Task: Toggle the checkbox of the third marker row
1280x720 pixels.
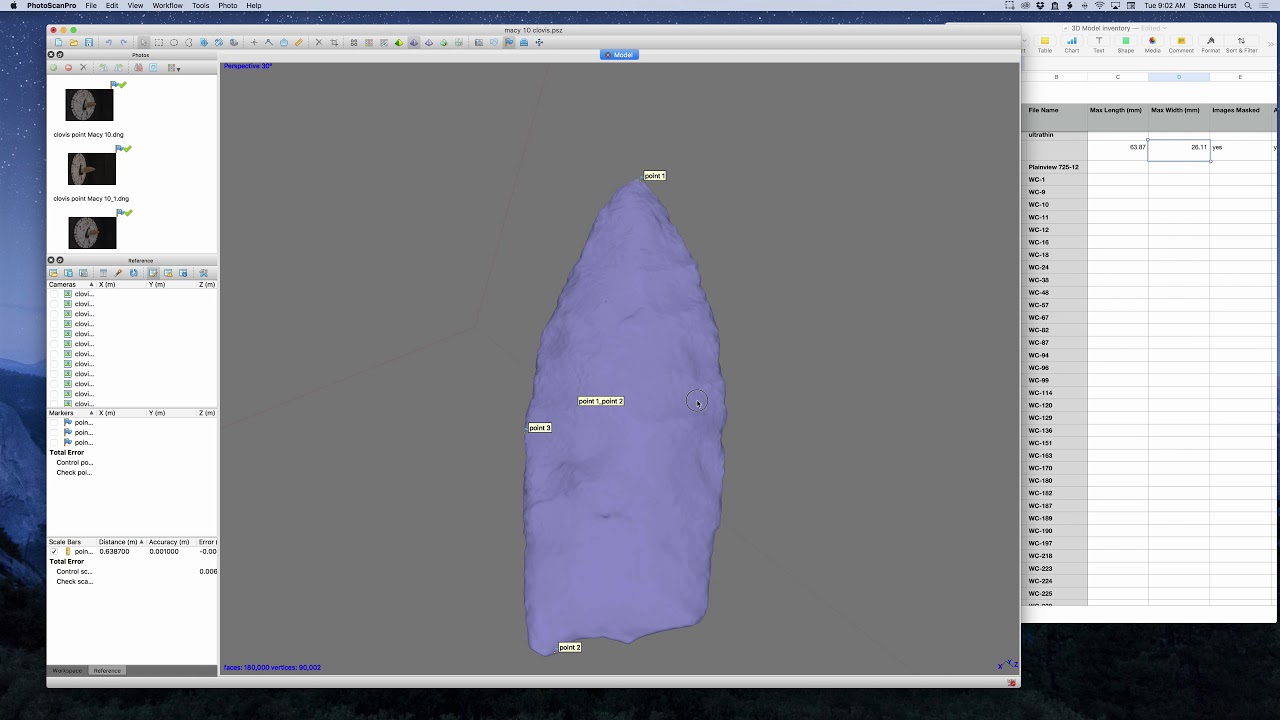Action: (54, 442)
